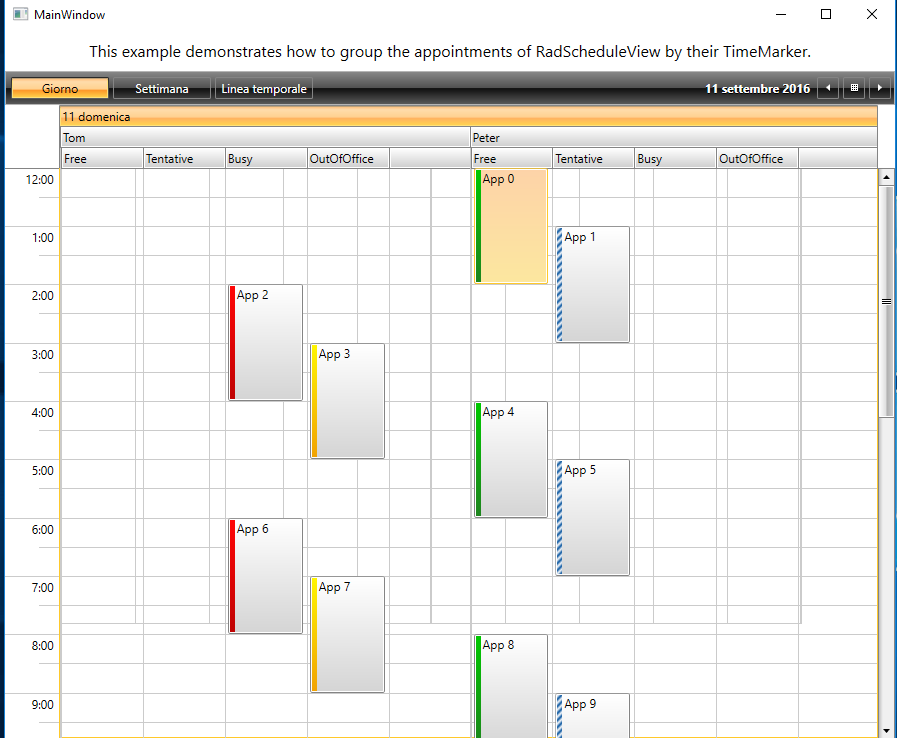897x738 pixels.
Task: Select the App 1 appointment
Action: click(x=593, y=284)
